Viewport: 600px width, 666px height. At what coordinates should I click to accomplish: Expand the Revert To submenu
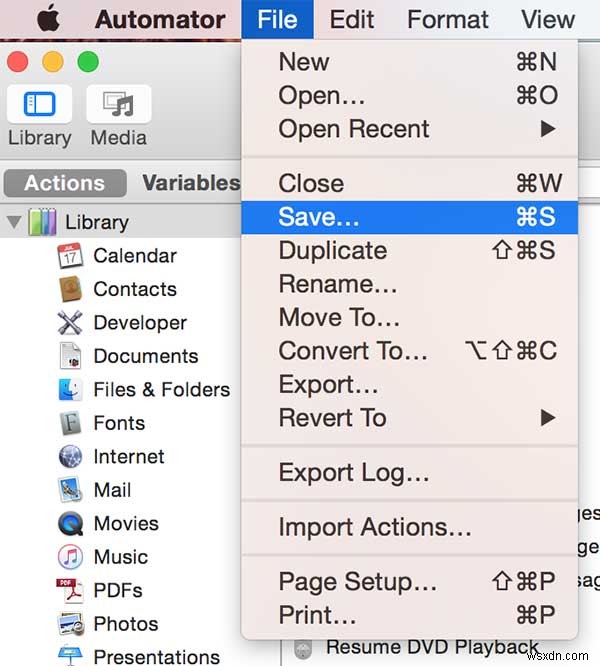pos(409,418)
